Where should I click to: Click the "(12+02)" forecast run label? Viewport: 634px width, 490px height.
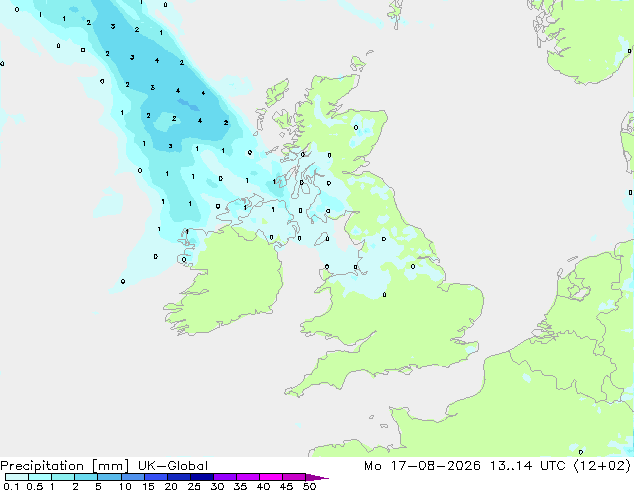click(602, 466)
